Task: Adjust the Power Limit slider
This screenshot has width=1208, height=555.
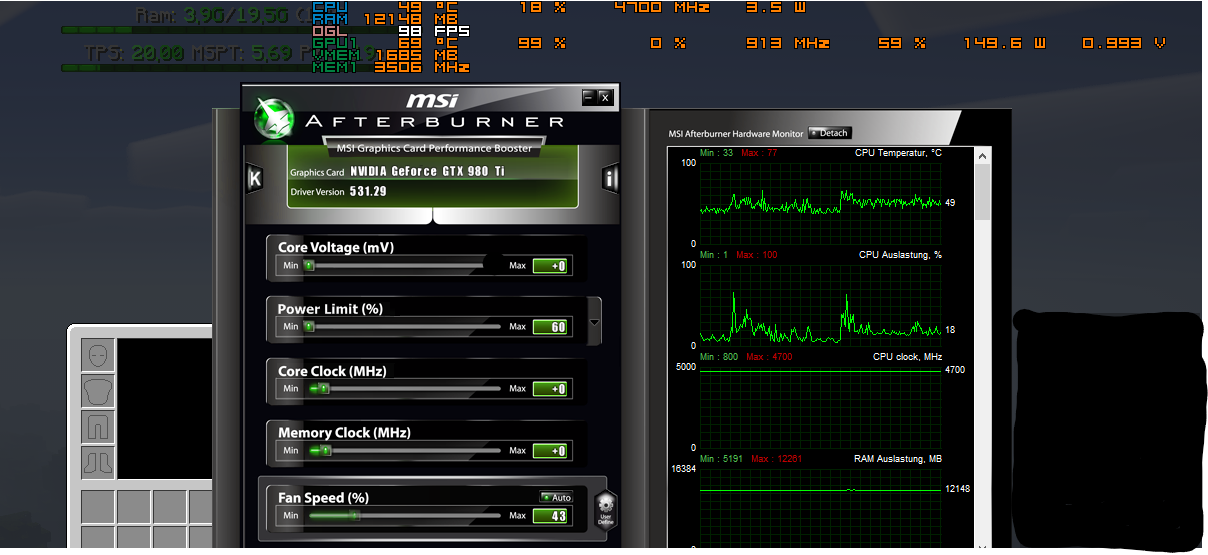Action: click(401, 327)
